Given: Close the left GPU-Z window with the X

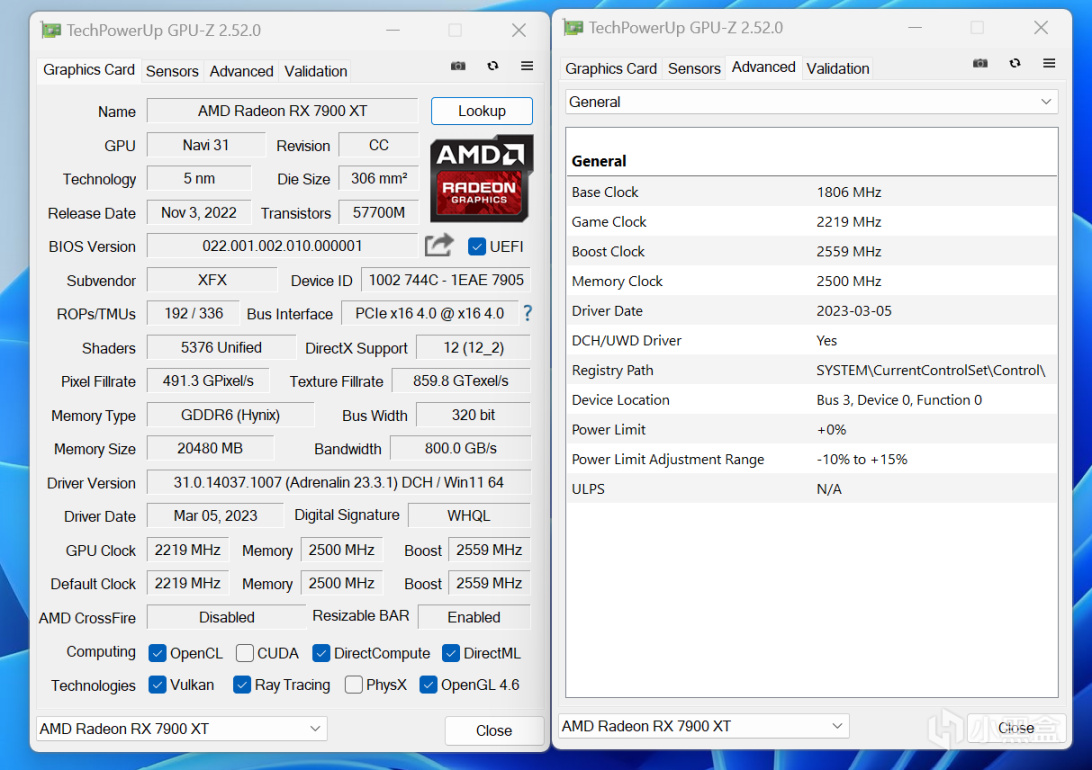Looking at the screenshot, I should pyautogui.click(x=519, y=30).
